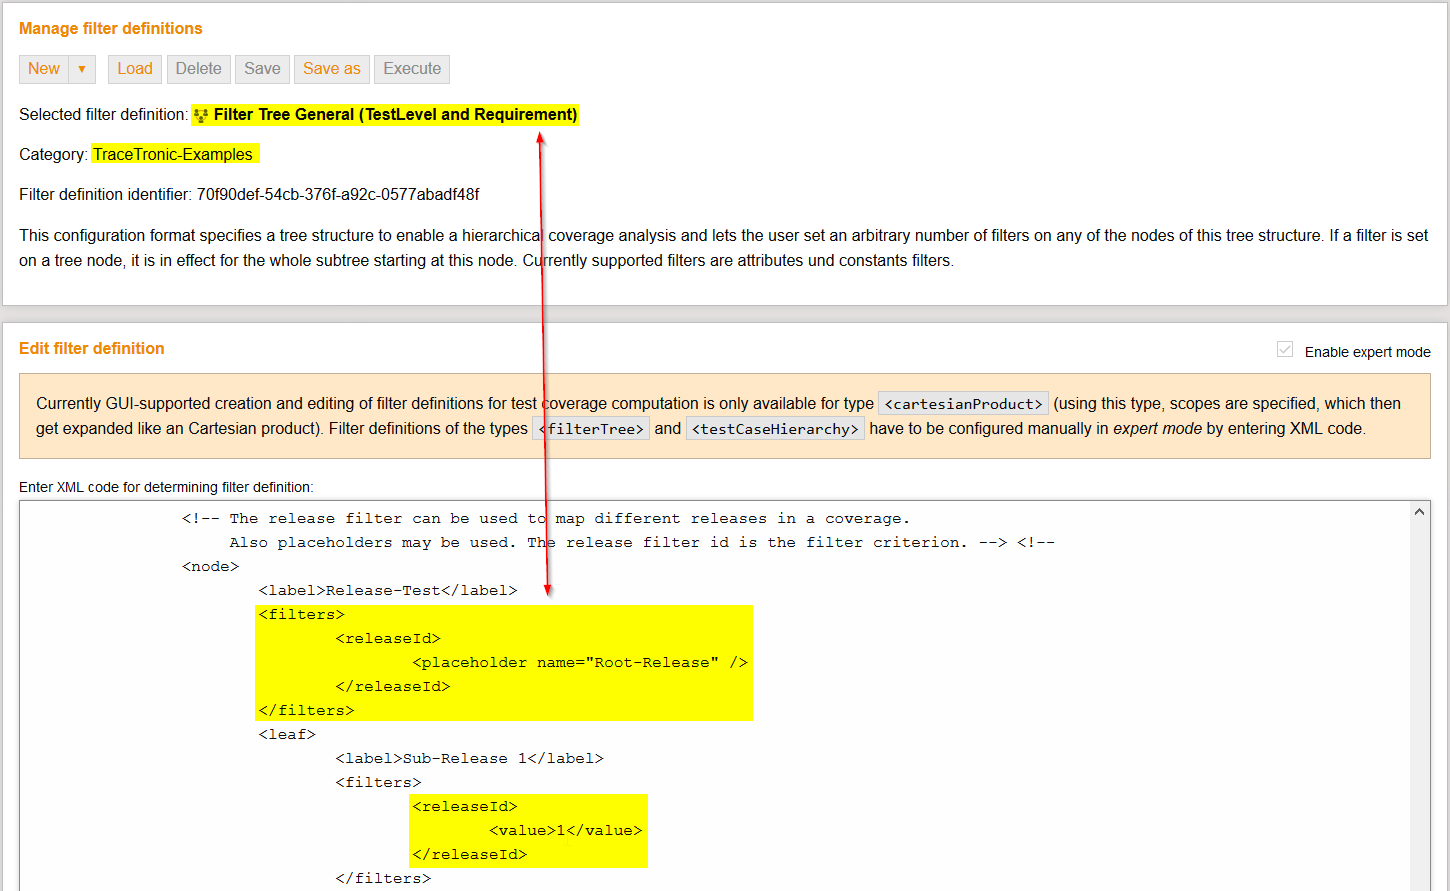
Task: Click the Release-Test label line in the XML editor
Action: [387, 591]
